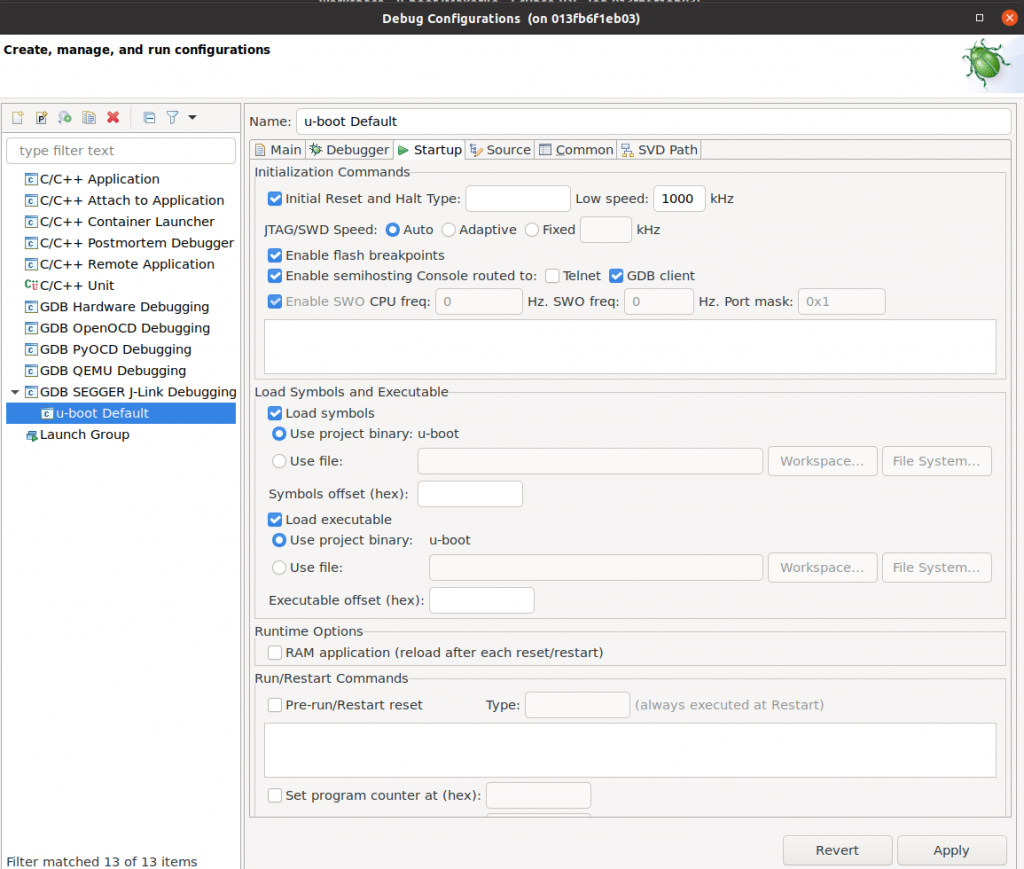Image resolution: width=1024 pixels, height=869 pixels.
Task: Click the Revert button
Action: (x=837, y=850)
